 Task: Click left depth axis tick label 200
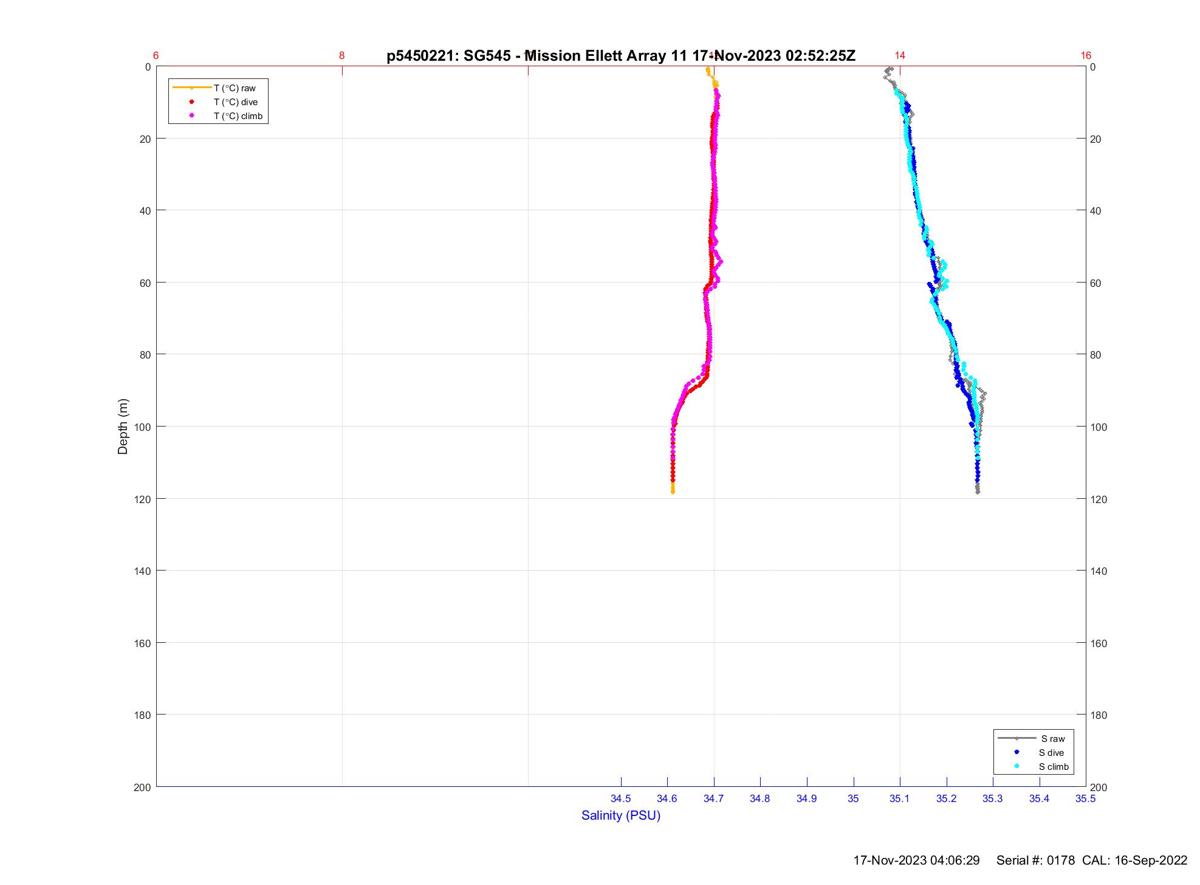pyautogui.click(x=142, y=787)
